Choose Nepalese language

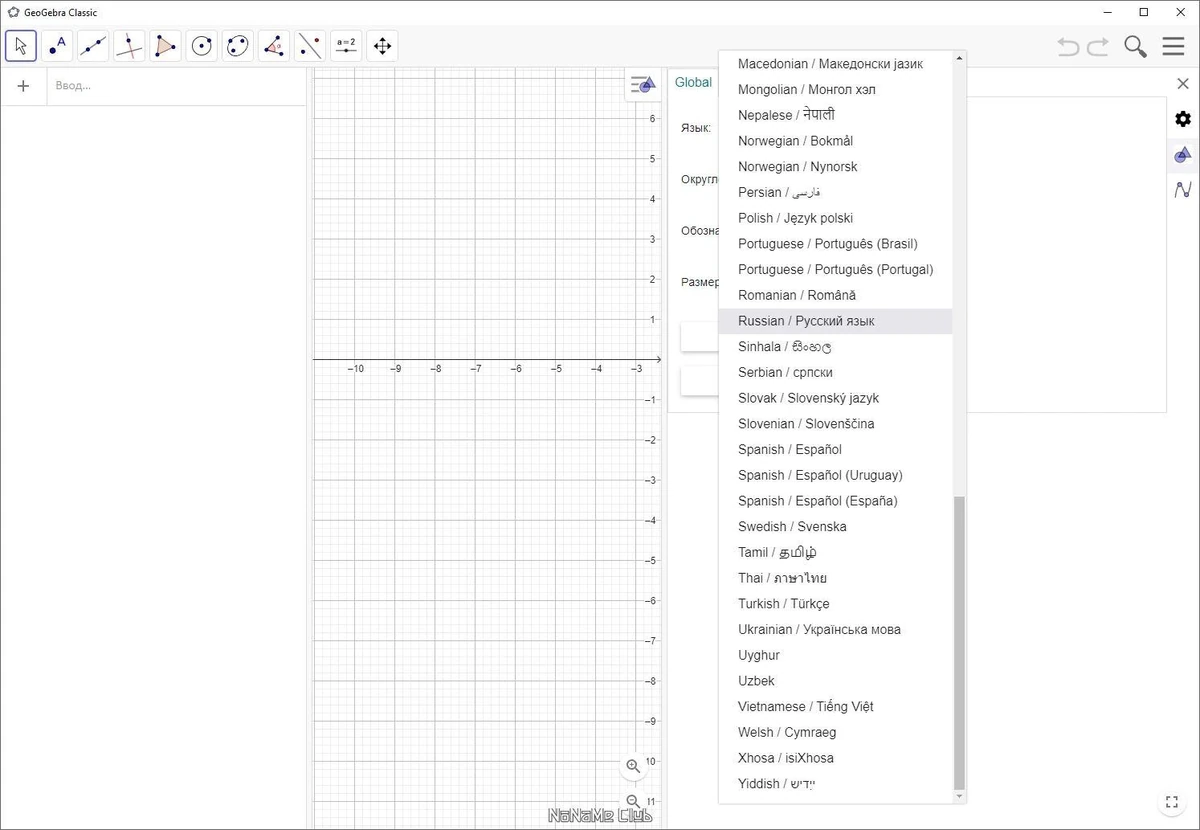click(835, 115)
